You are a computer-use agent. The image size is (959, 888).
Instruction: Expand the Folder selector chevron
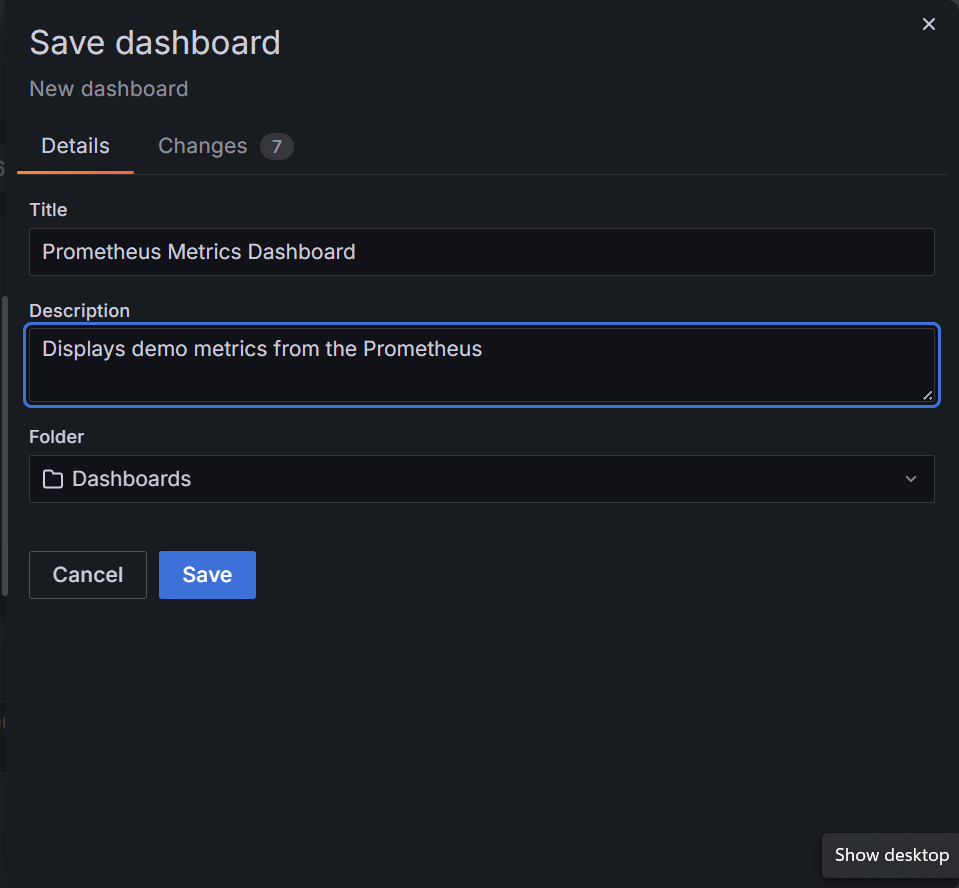(911, 479)
